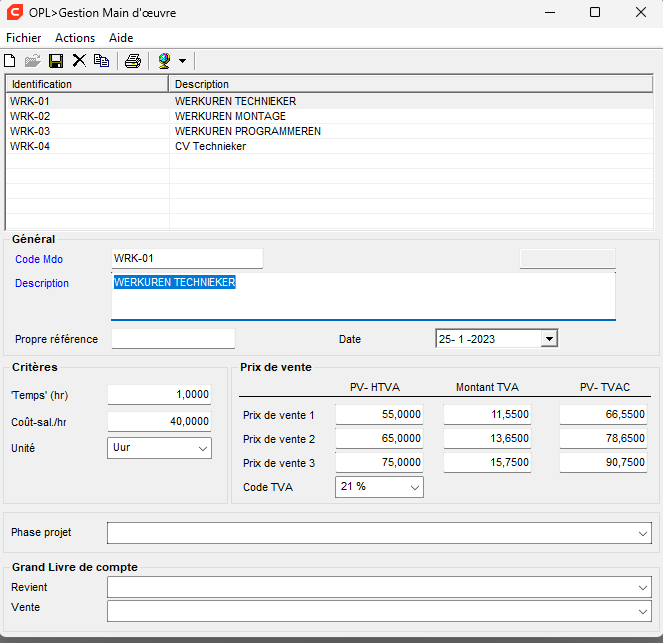Image resolution: width=663 pixels, height=643 pixels.
Task: Click Prix de vente 2 PV-TVAC field
Action: pos(603,438)
